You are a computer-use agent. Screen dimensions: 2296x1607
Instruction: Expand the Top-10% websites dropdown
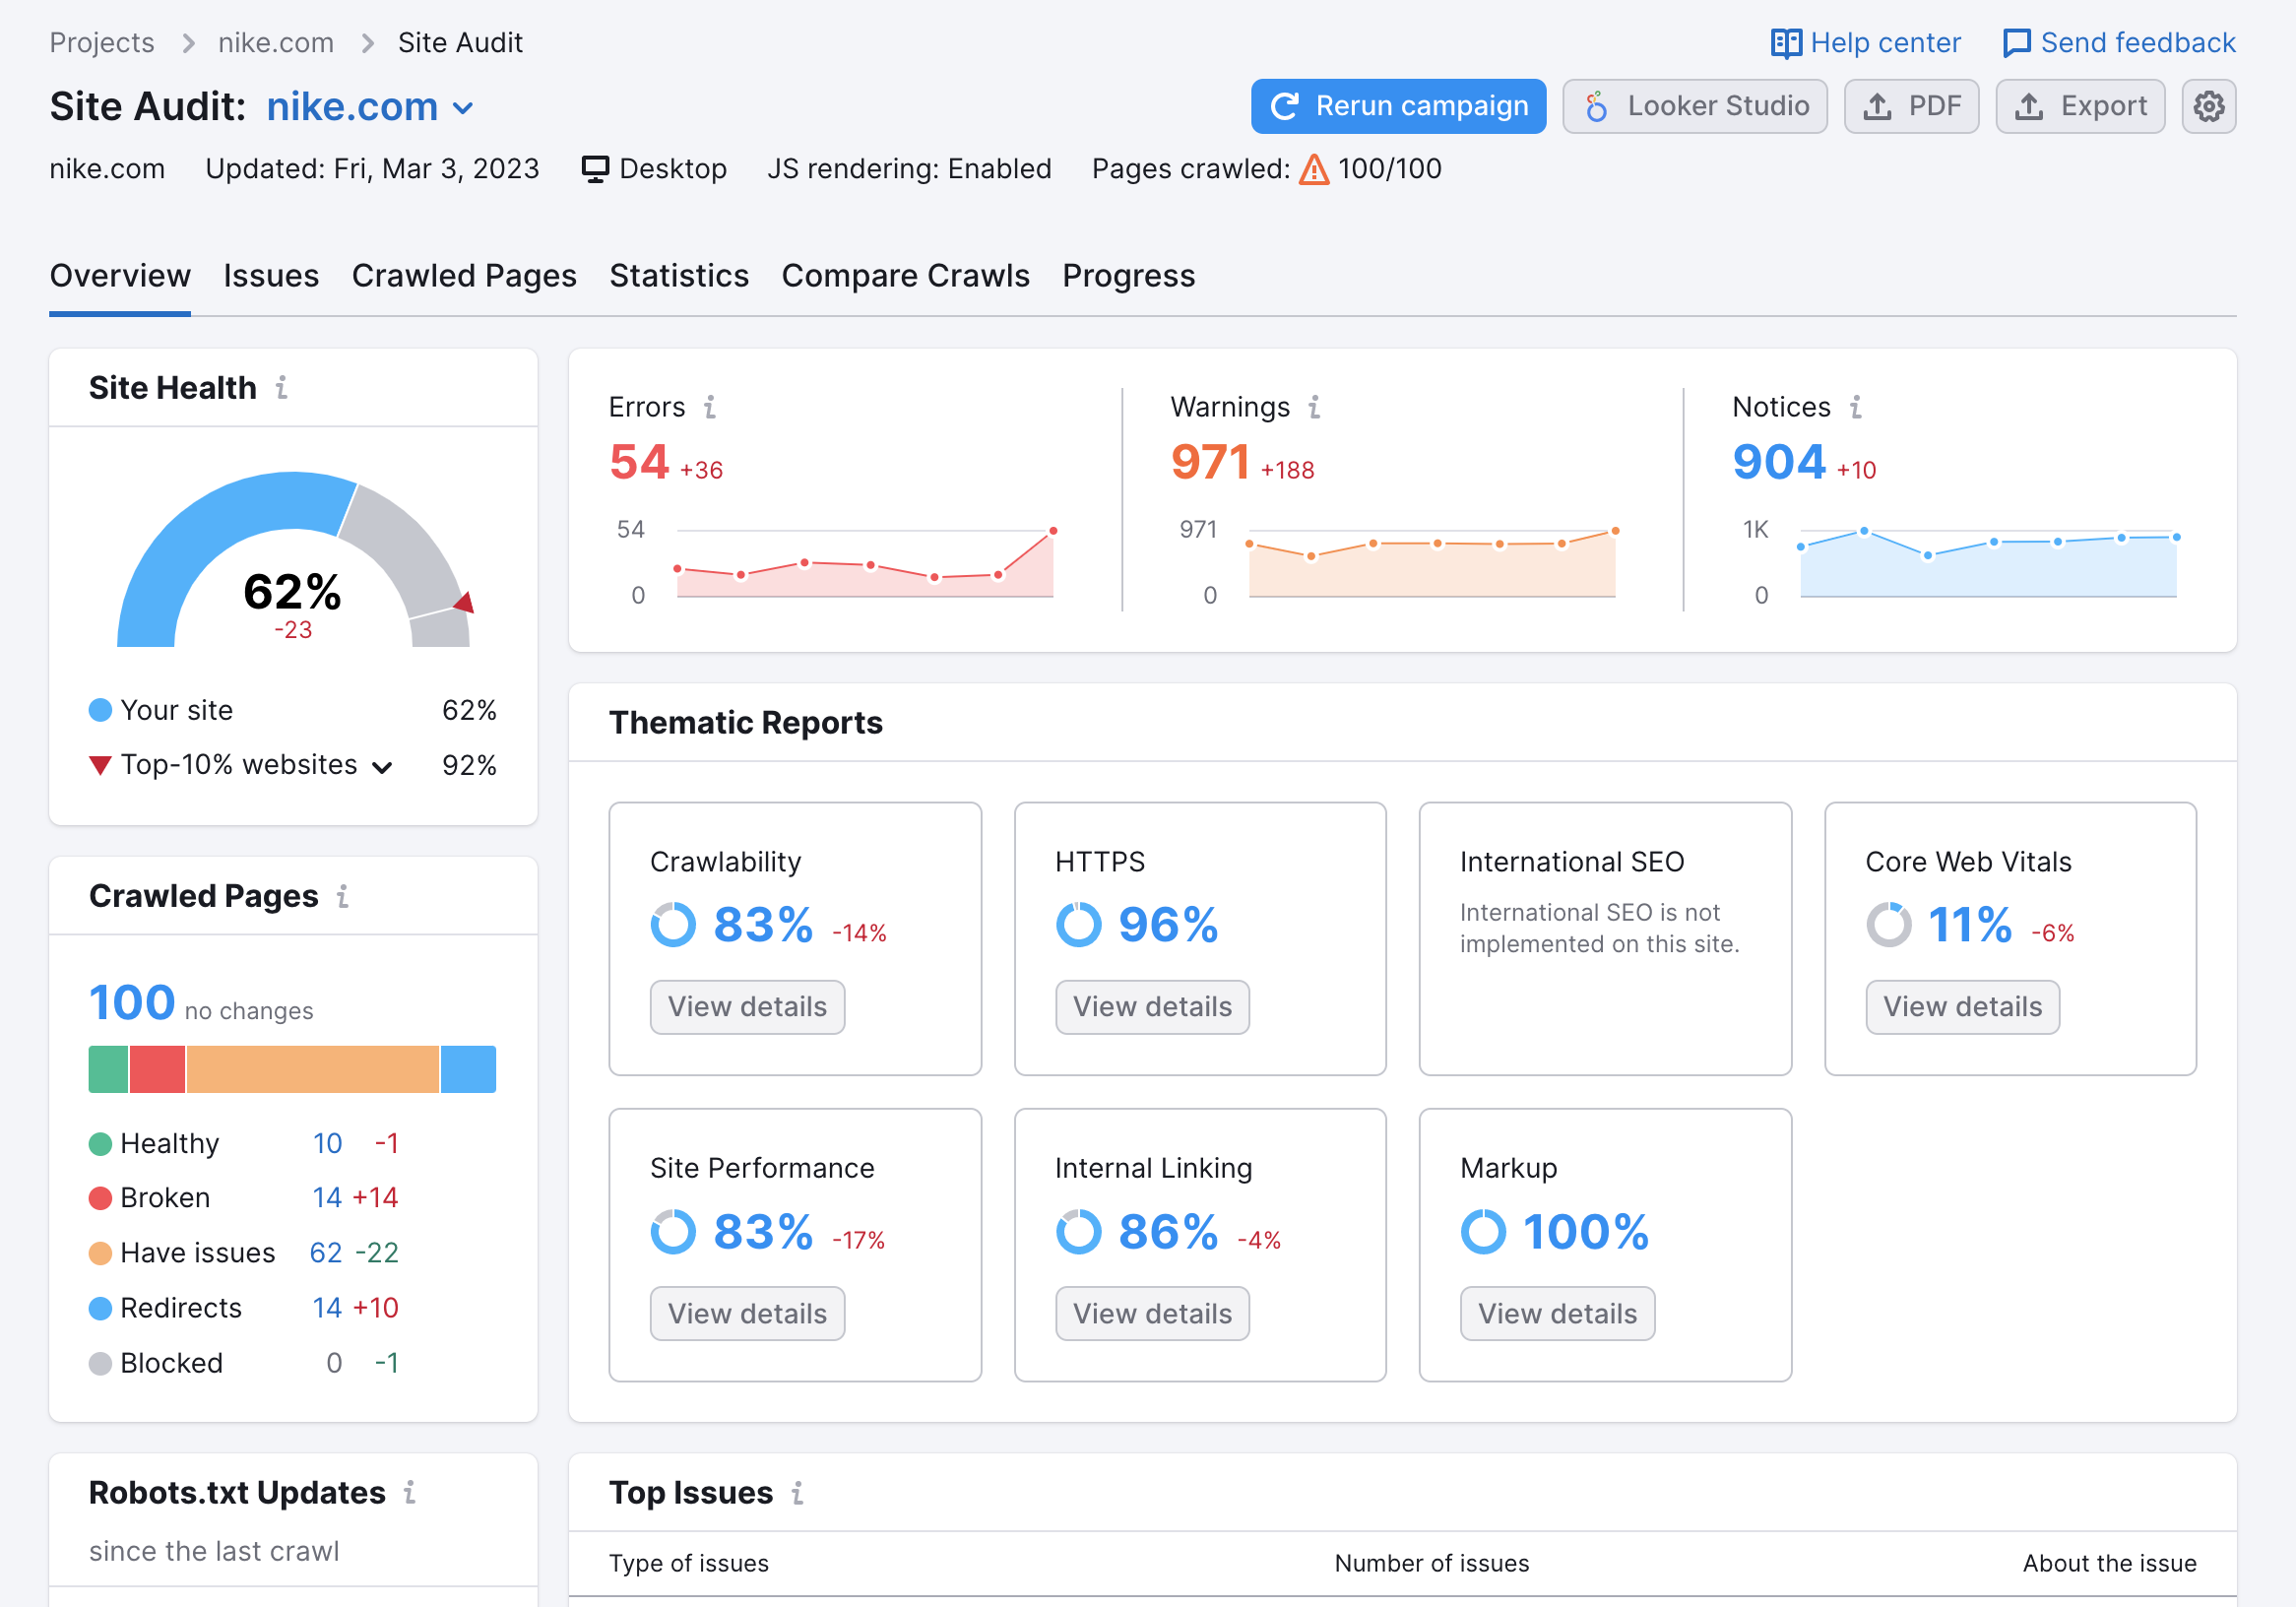coord(382,767)
